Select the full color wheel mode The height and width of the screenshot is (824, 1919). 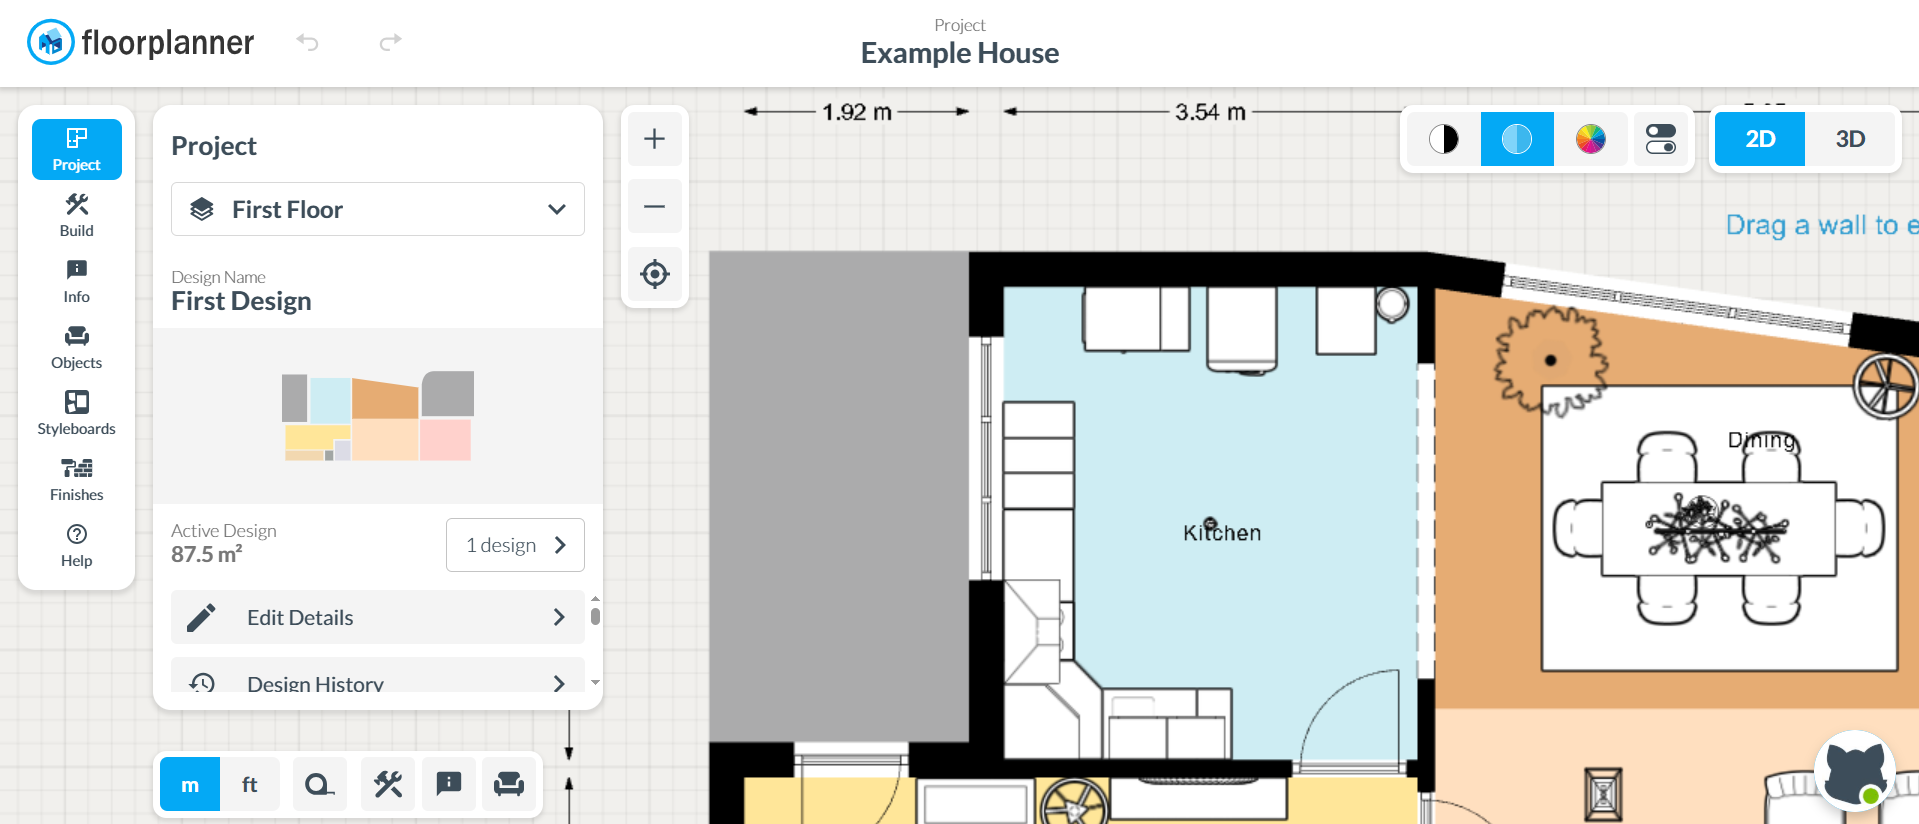click(x=1590, y=139)
